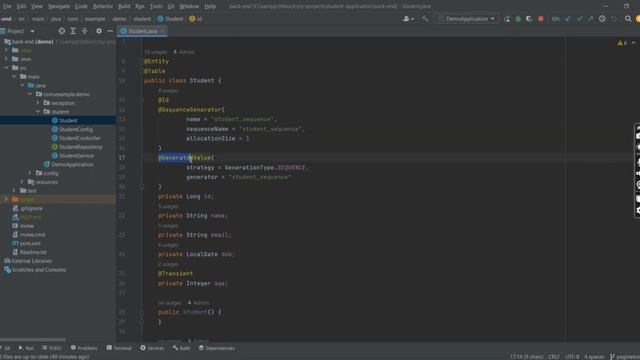The height and width of the screenshot is (360, 640).
Task: Open the Refactor menu
Action: click(103, 6)
